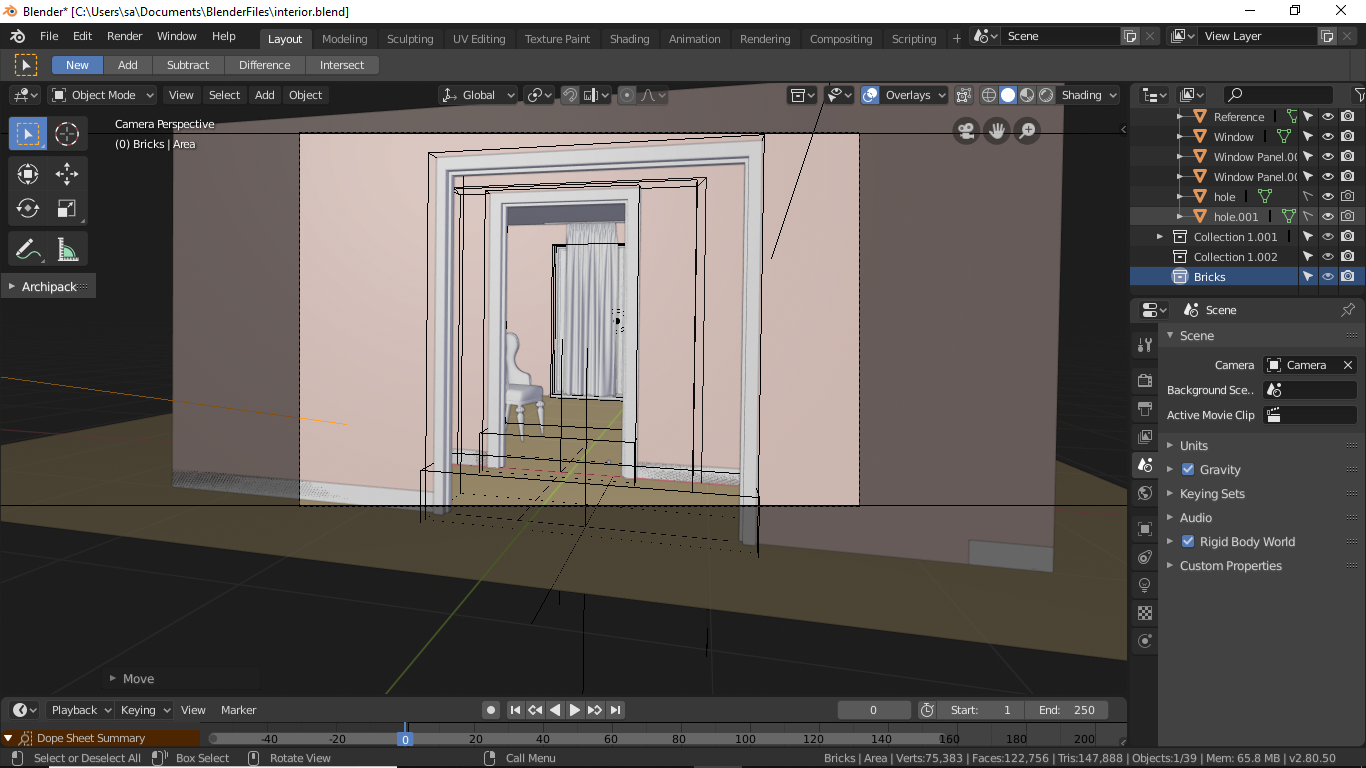Activate the Annotate pencil tool
Image resolution: width=1366 pixels, height=768 pixels.
[x=27, y=248]
